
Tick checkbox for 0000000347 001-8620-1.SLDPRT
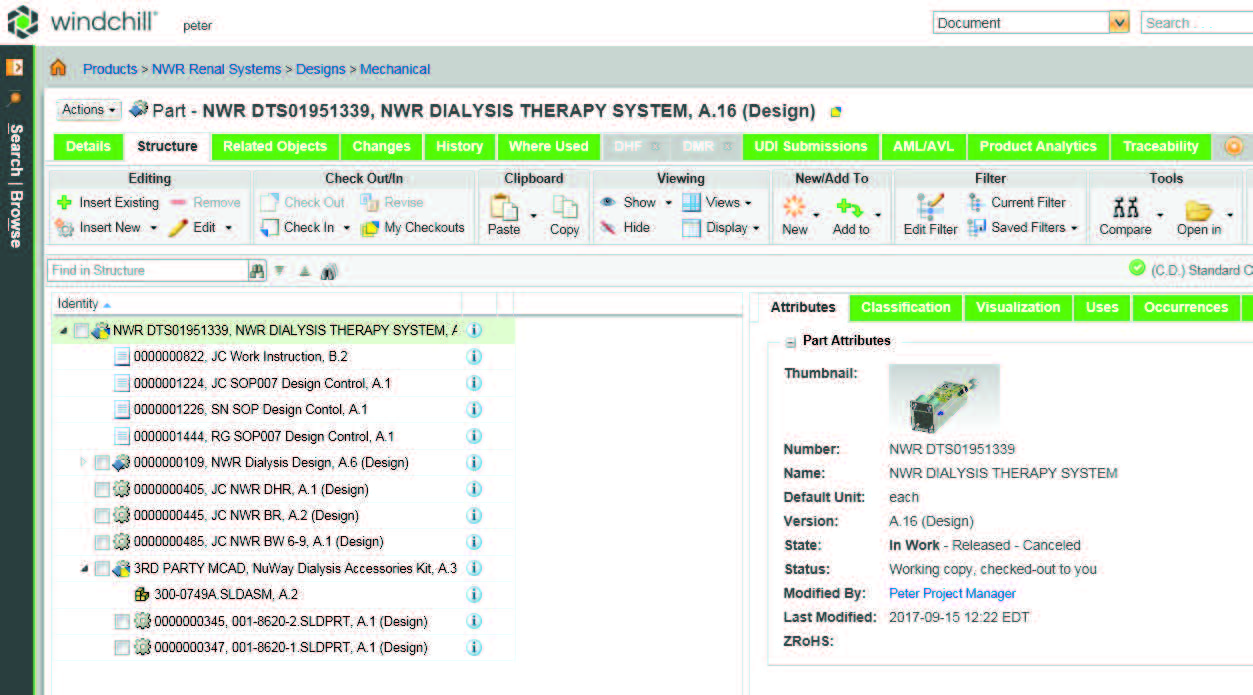(121, 647)
